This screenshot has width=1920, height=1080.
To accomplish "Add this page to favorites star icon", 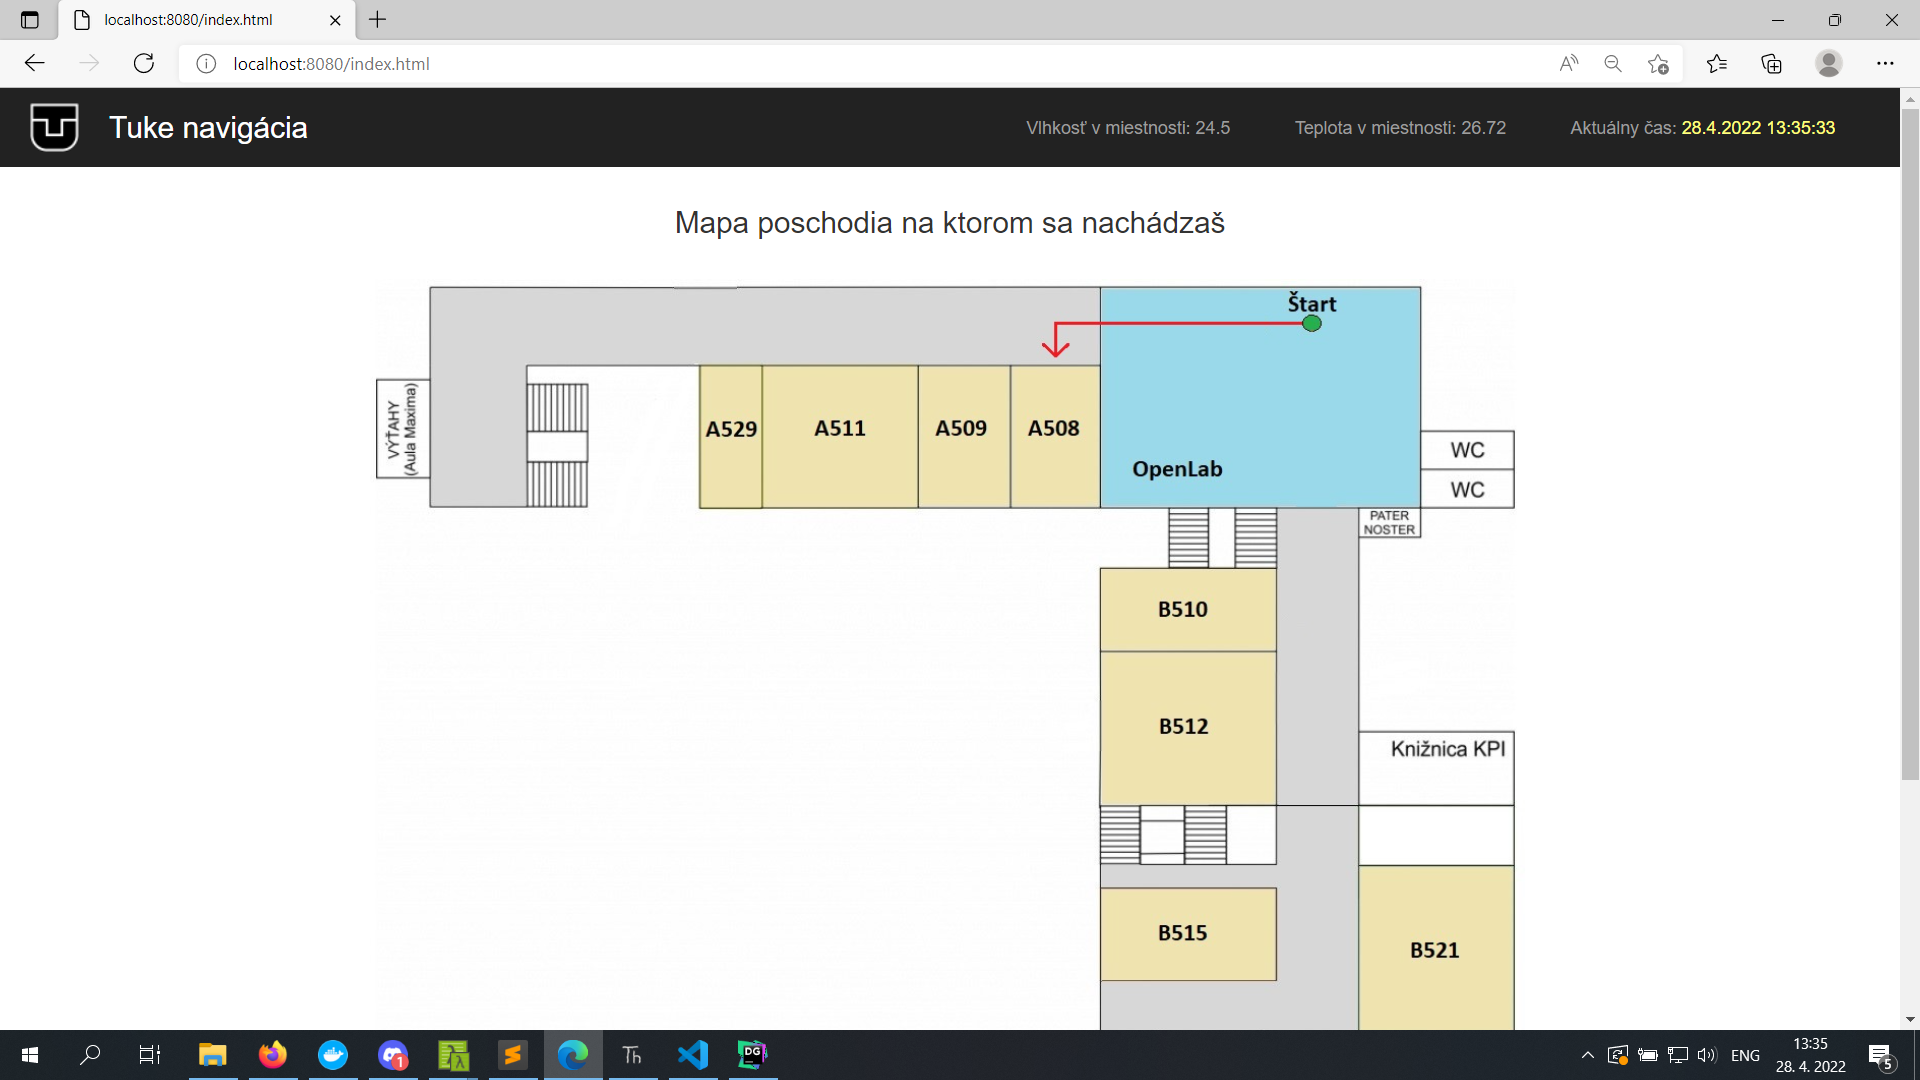I will tap(1658, 64).
